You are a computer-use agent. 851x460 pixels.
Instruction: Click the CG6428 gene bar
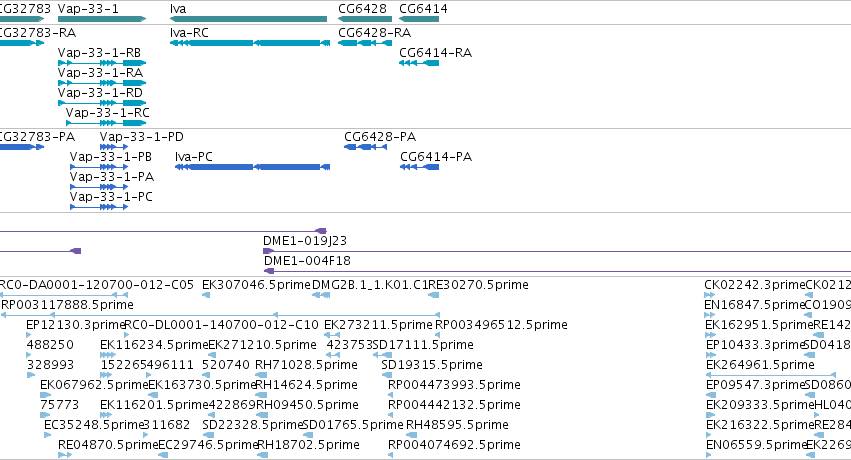(365, 19)
